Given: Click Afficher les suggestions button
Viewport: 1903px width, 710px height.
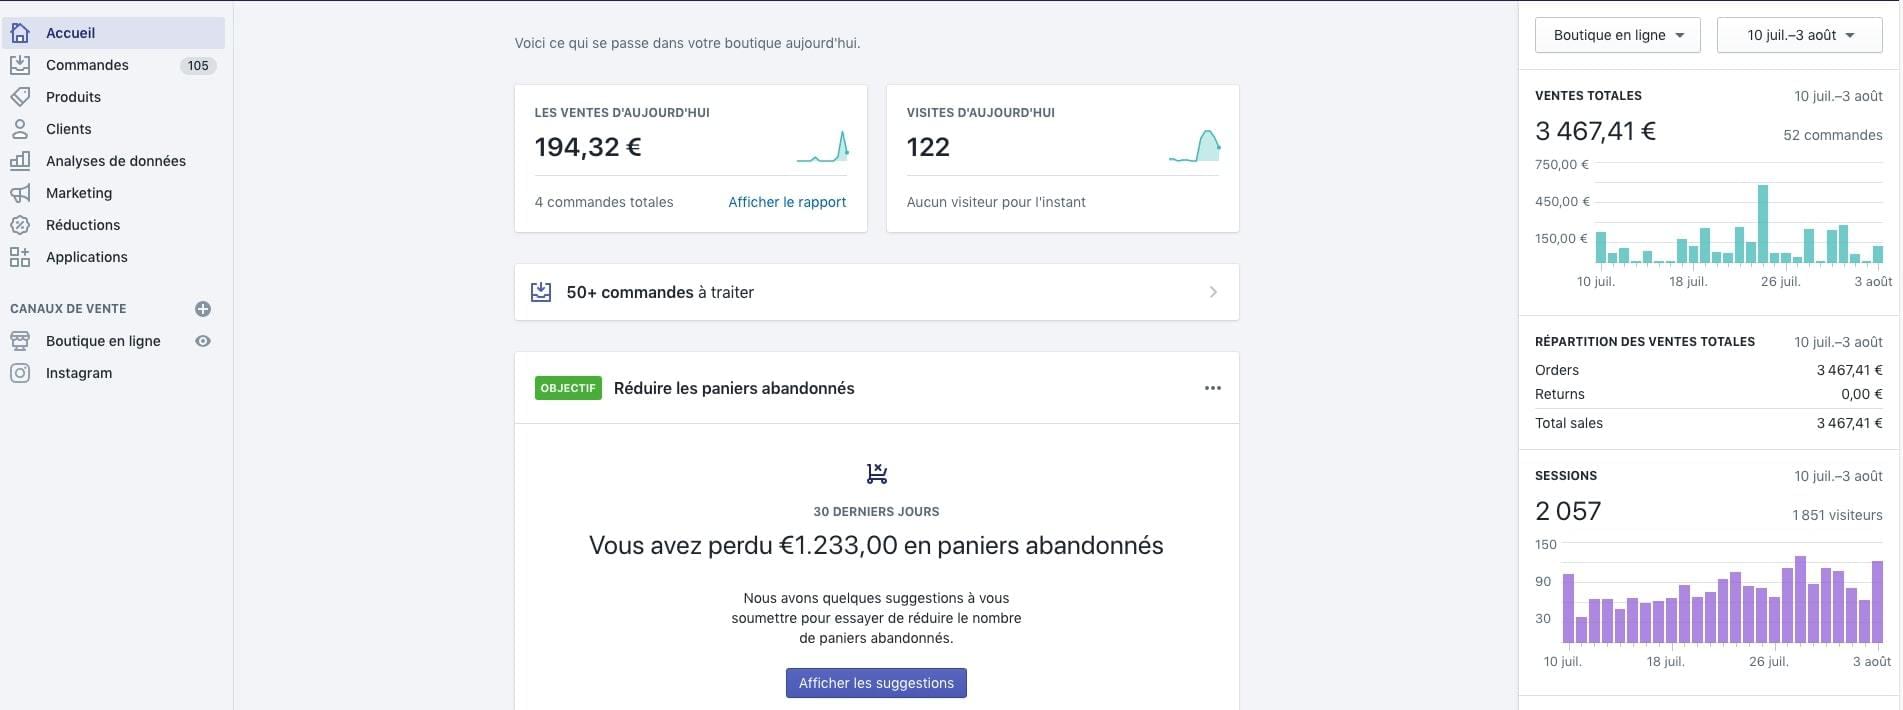Looking at the screenshot, I should [x=876, y=683].
